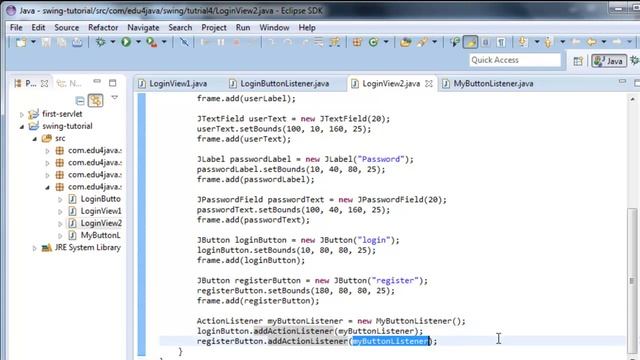This screenshot has width=640, height=360.
Task: Open Package Explorer view menu triangle
Action: click(x=115, y=98)
